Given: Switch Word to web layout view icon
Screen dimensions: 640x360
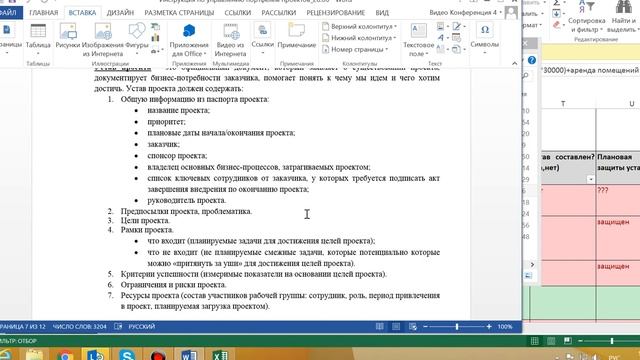Looking at the screenshot, I should pos(413,327).
